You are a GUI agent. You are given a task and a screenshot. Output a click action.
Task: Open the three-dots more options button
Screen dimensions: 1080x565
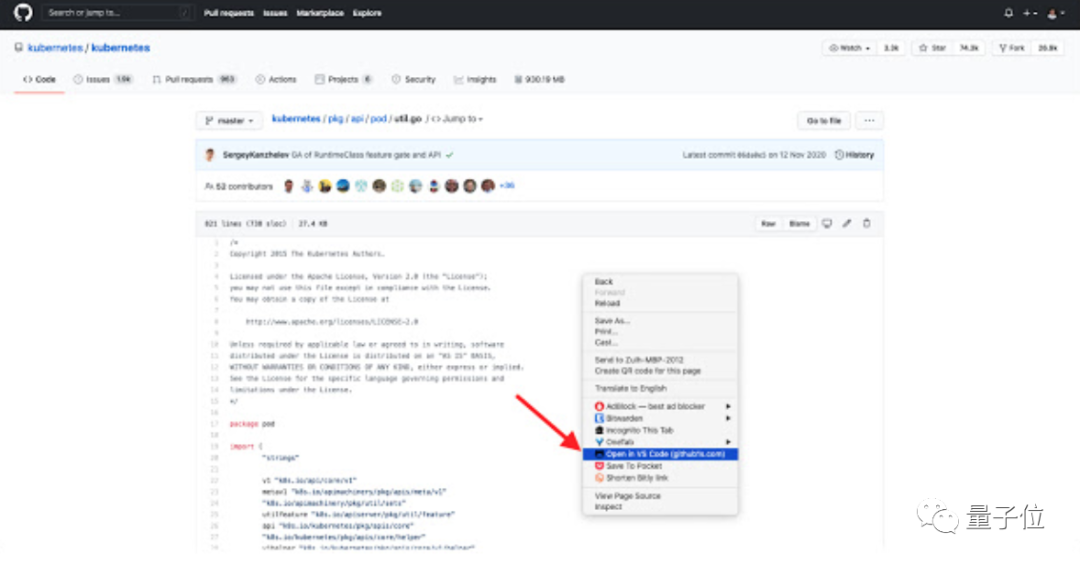point(869,121)
